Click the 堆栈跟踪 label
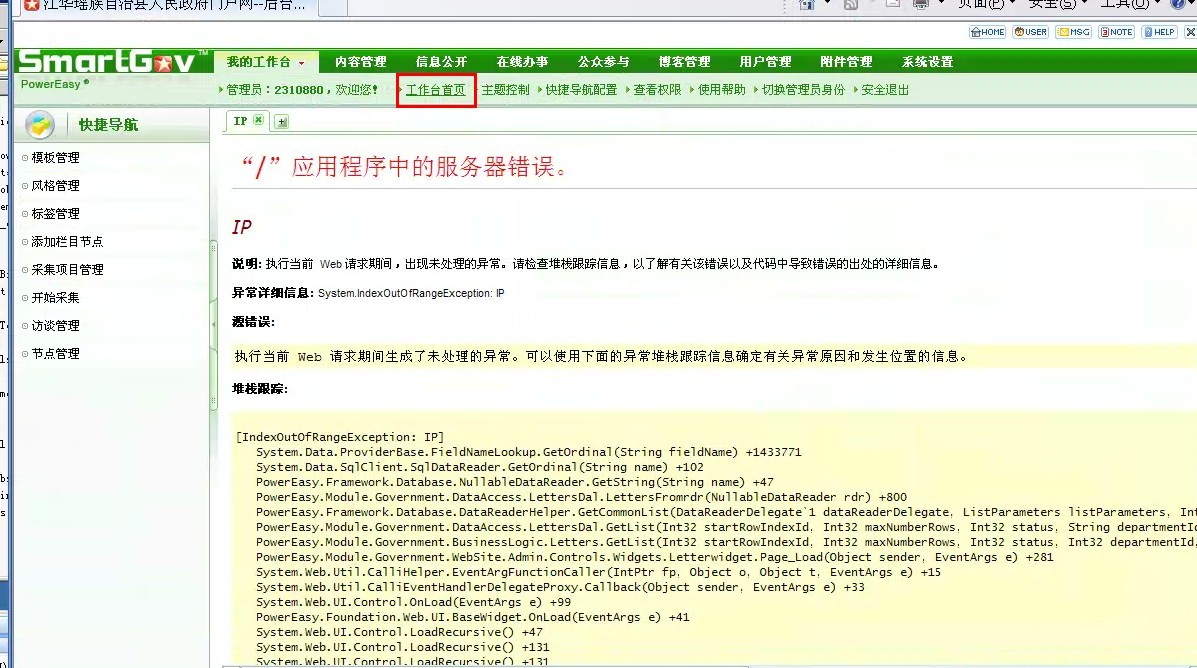This screenshot has height=668, width=1197. (x=260, y=389)
